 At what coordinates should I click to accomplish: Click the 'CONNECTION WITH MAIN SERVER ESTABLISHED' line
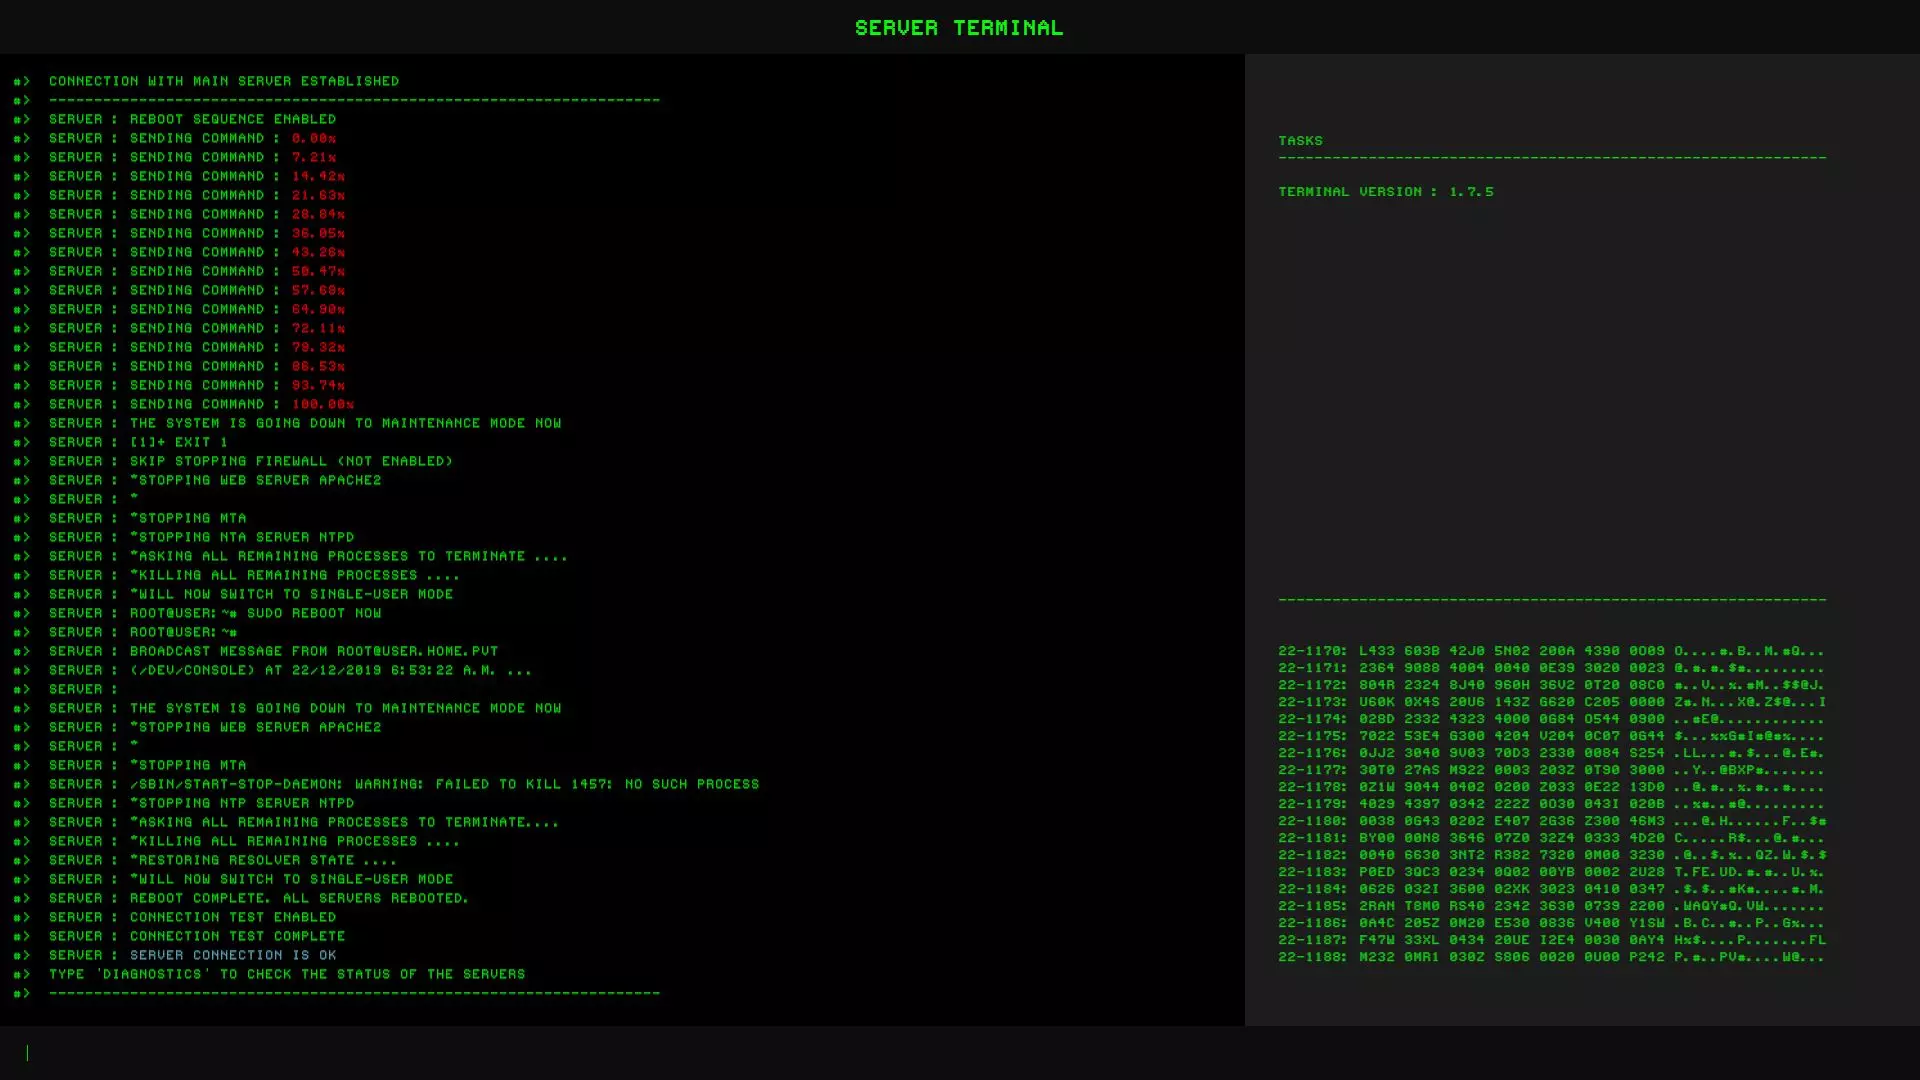coord(224,81)
